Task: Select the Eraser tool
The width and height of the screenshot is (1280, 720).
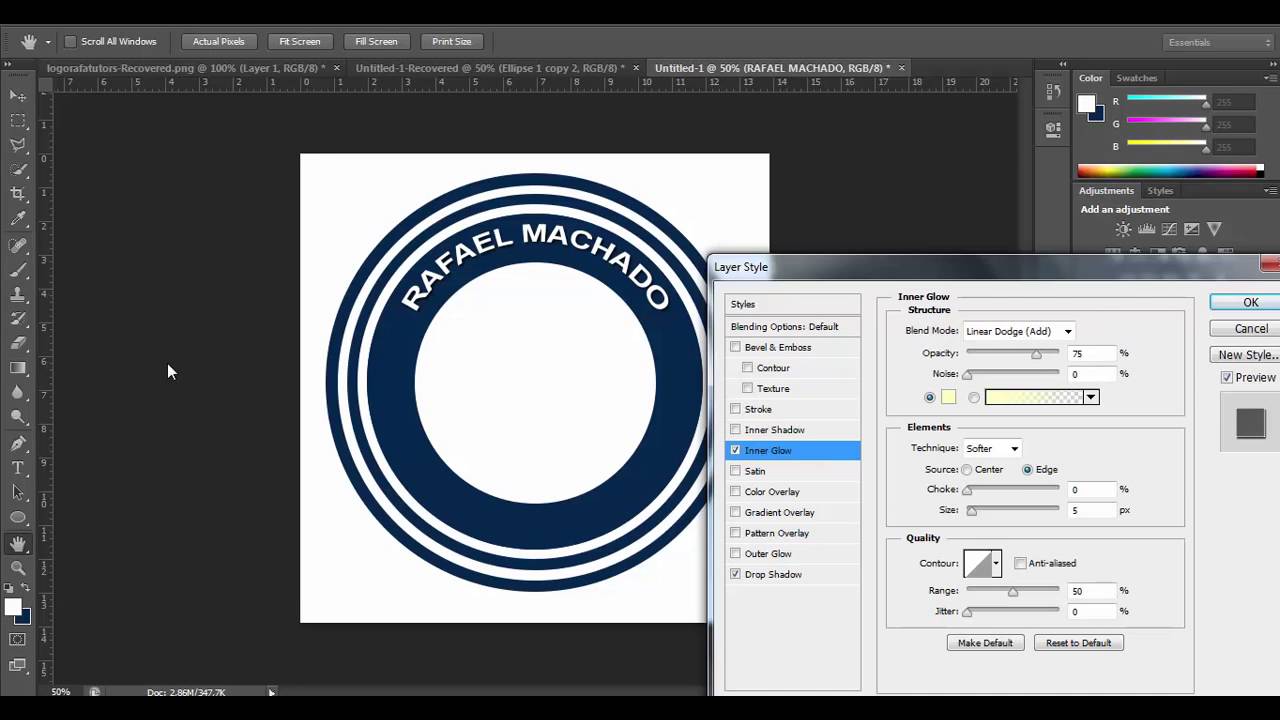Action: pyautogui.click(x=18, y=344)
